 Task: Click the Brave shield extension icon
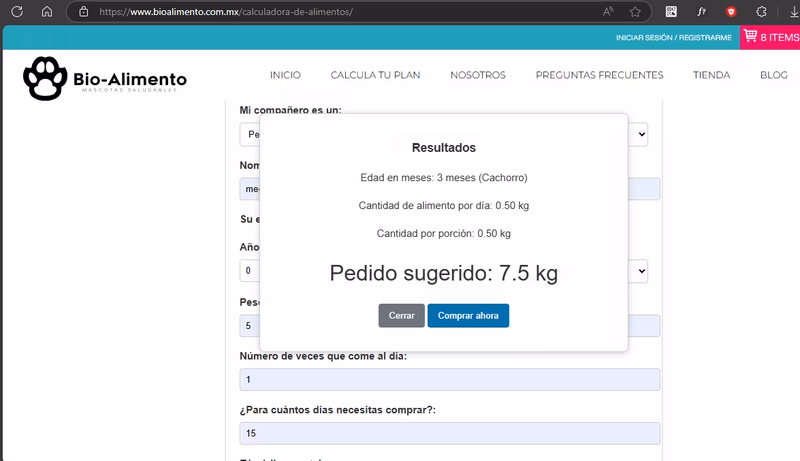731,12
